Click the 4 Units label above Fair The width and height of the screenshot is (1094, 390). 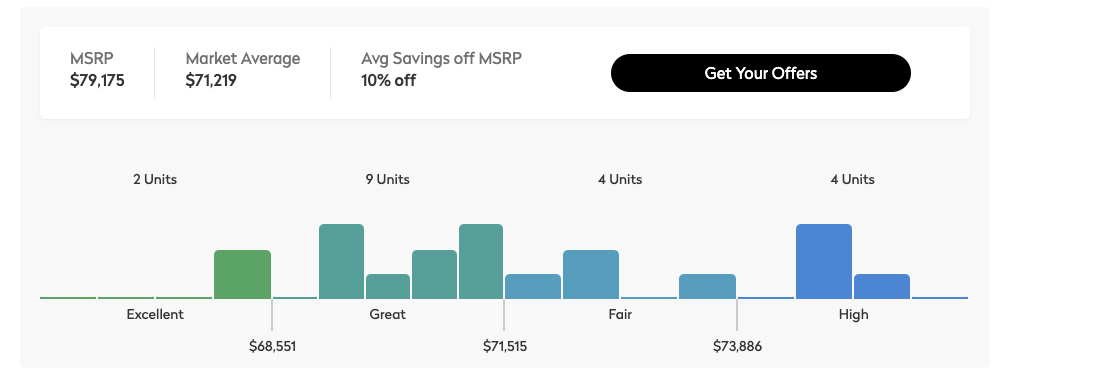coord(620,179)
